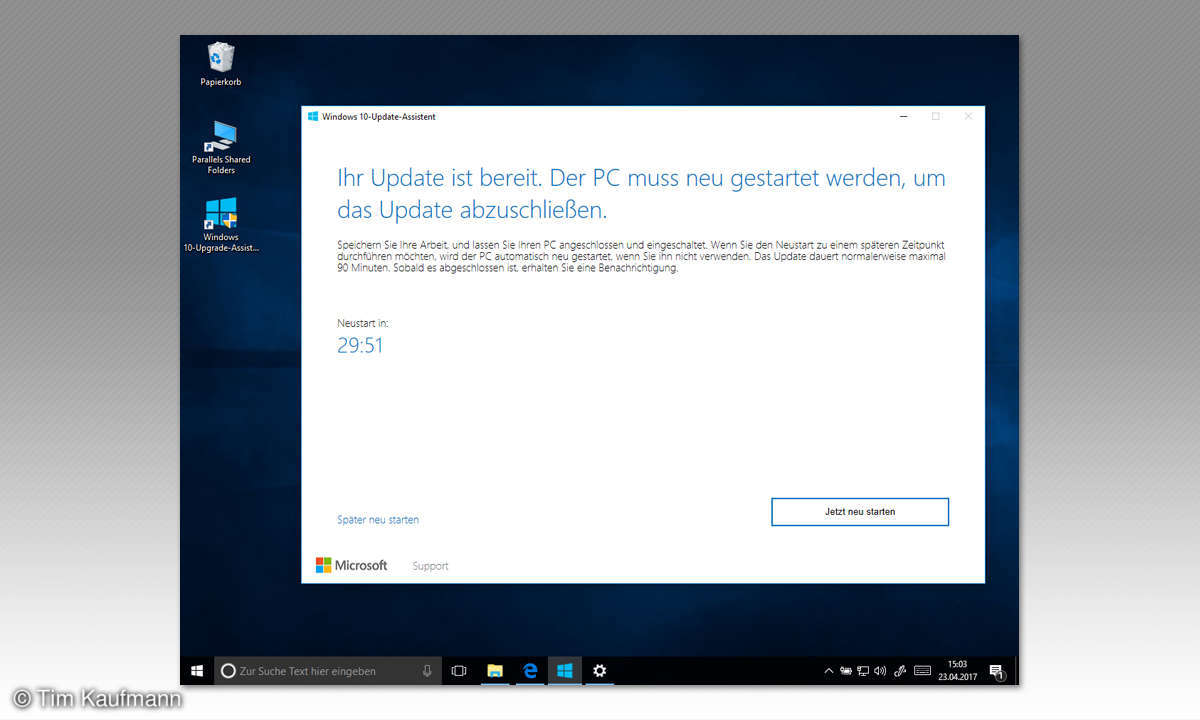This screenshot has height=720, width=1200.
Task: Close the Update-Assistent window
Action: point(968,117)
